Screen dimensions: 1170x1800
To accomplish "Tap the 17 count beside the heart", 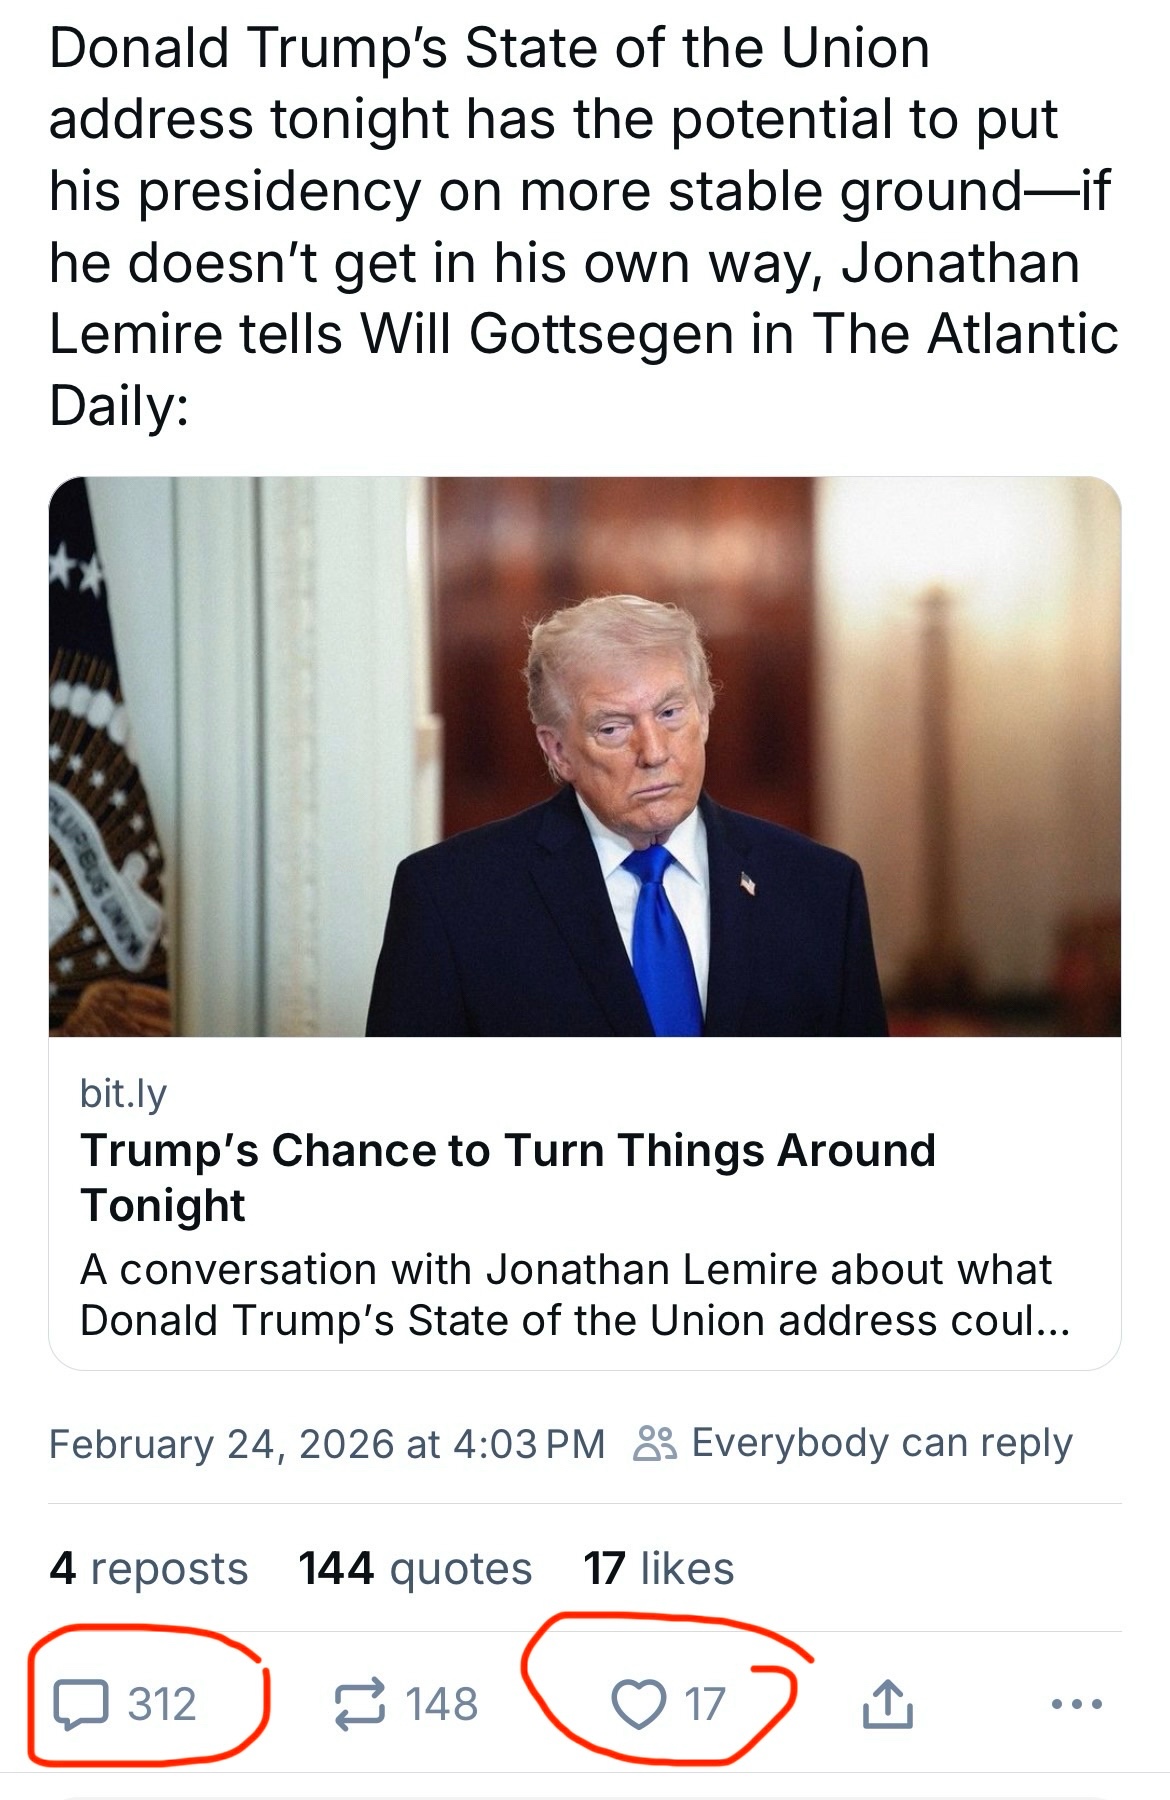I will pyautogui.click(x=705, y=1704).
